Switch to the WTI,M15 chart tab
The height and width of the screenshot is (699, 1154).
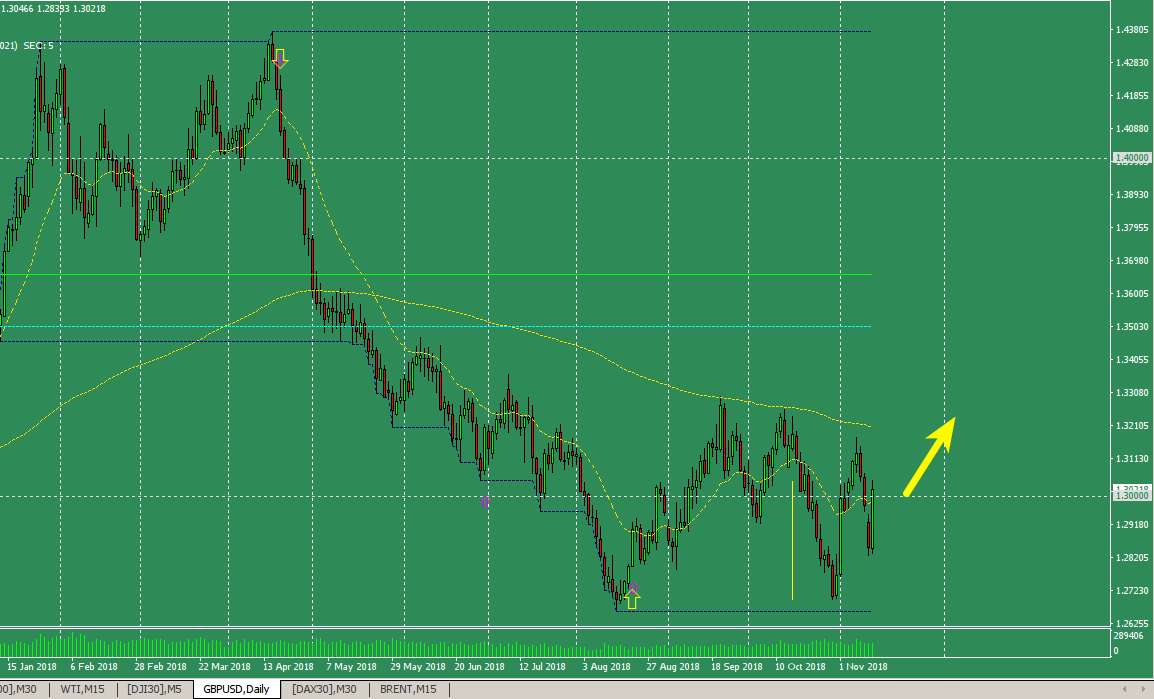tap(82, 689)
